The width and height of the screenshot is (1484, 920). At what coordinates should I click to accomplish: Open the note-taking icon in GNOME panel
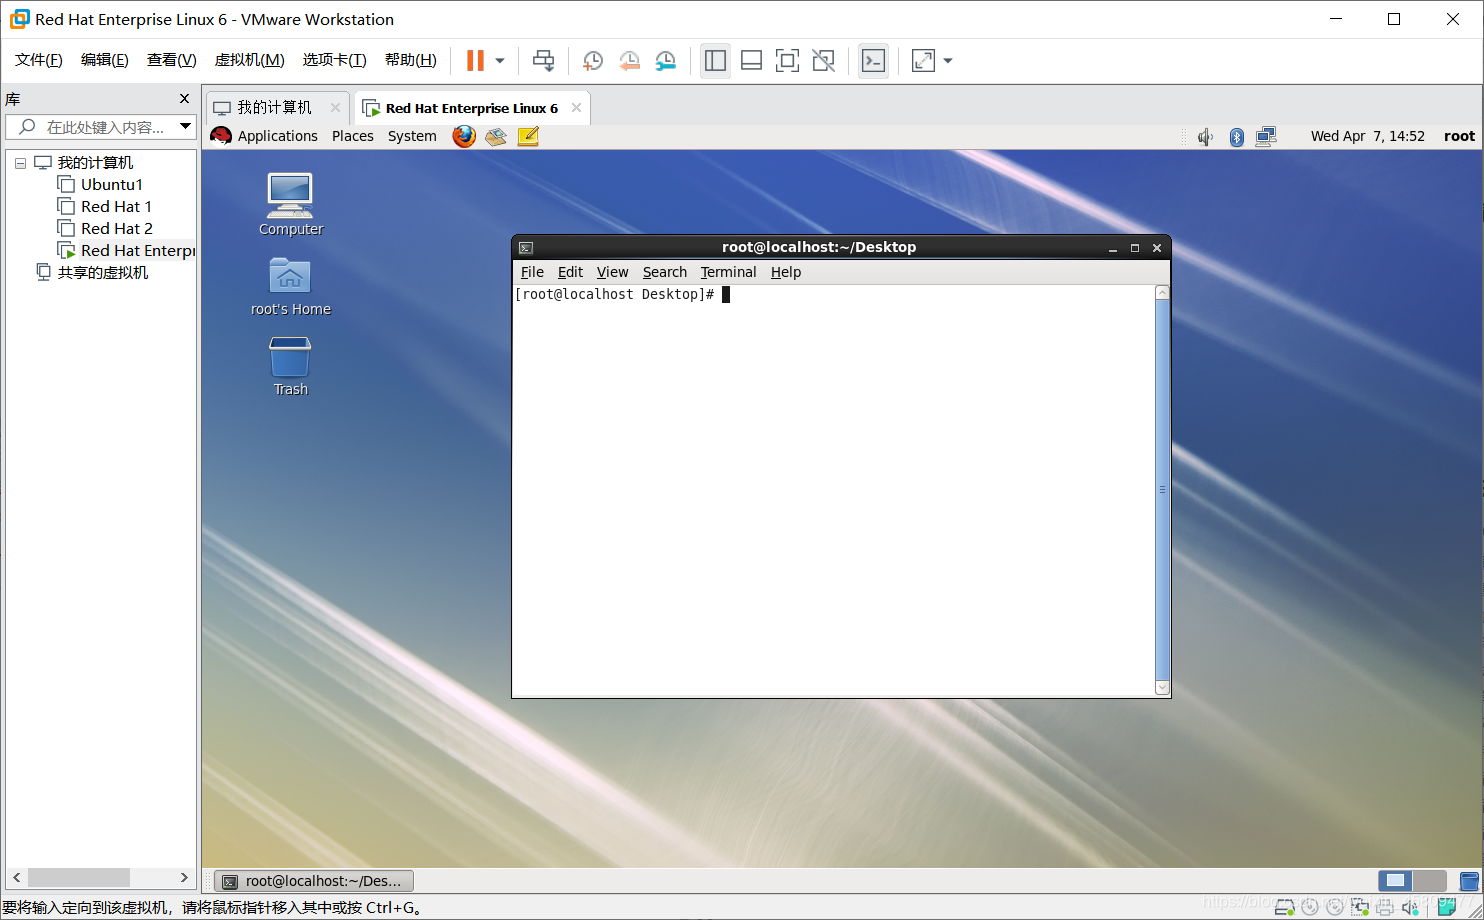click(528, 136)
